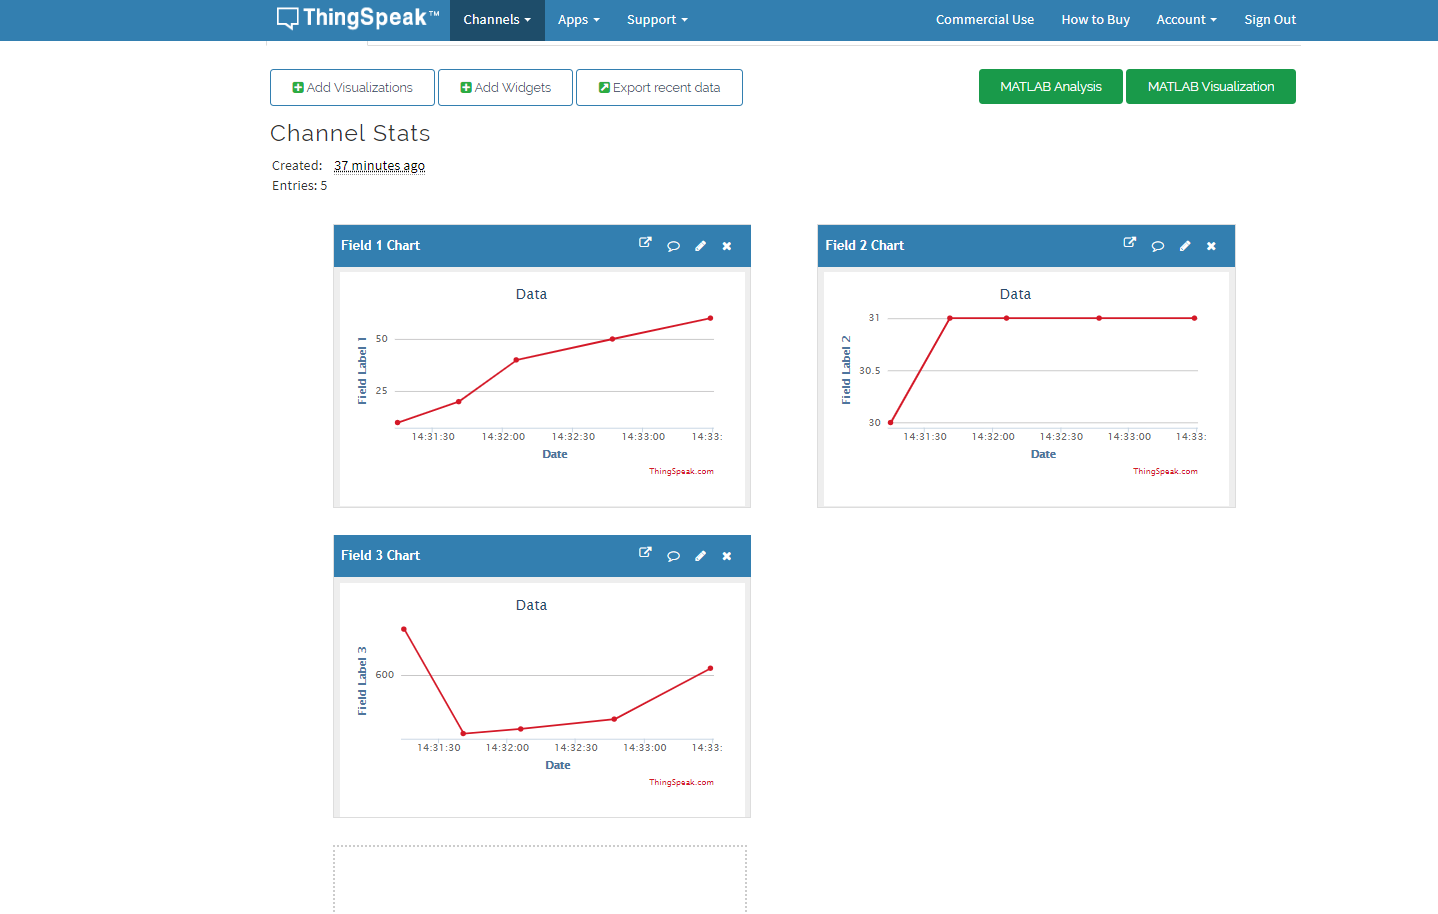Open Field 3 Chart in new window
1438x914 pixels.
pyautogui.click(x=645, y=553)
